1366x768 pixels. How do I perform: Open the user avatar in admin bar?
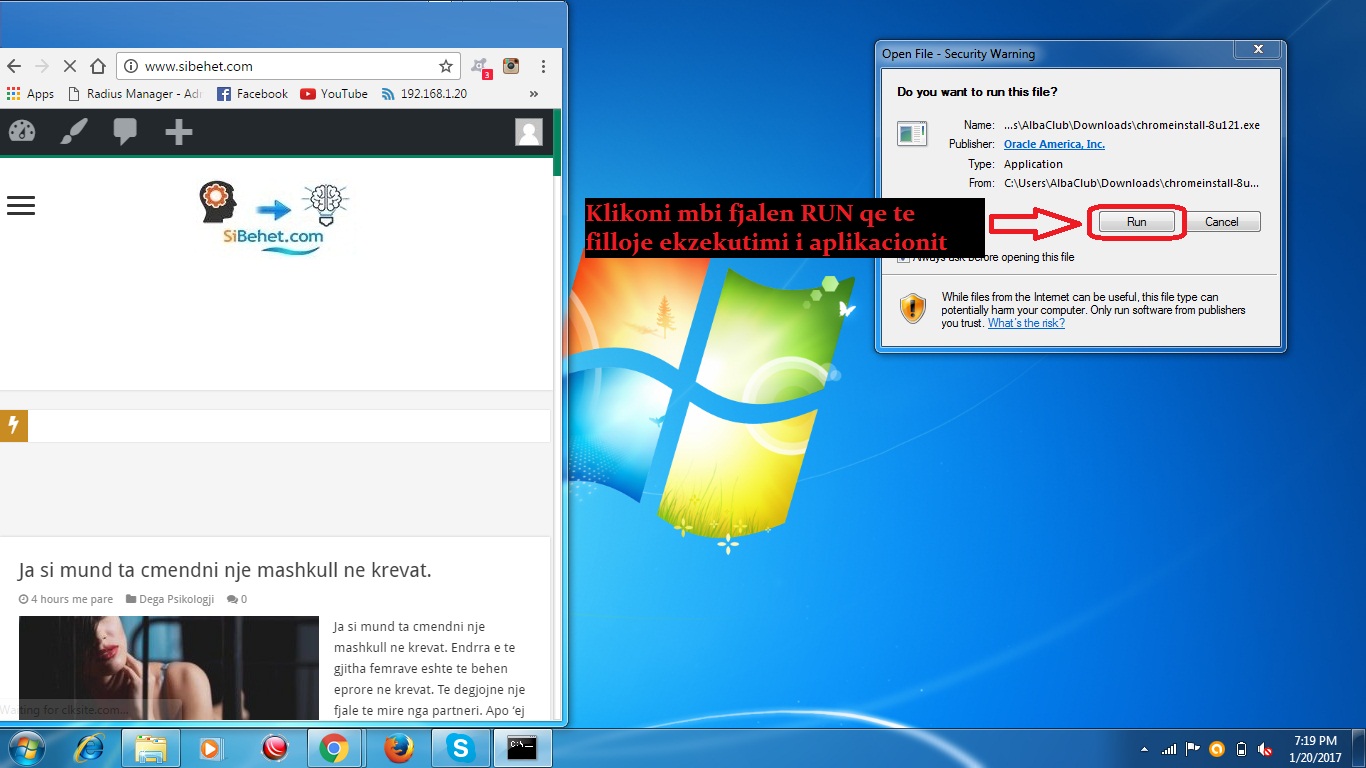coord(529,132)
